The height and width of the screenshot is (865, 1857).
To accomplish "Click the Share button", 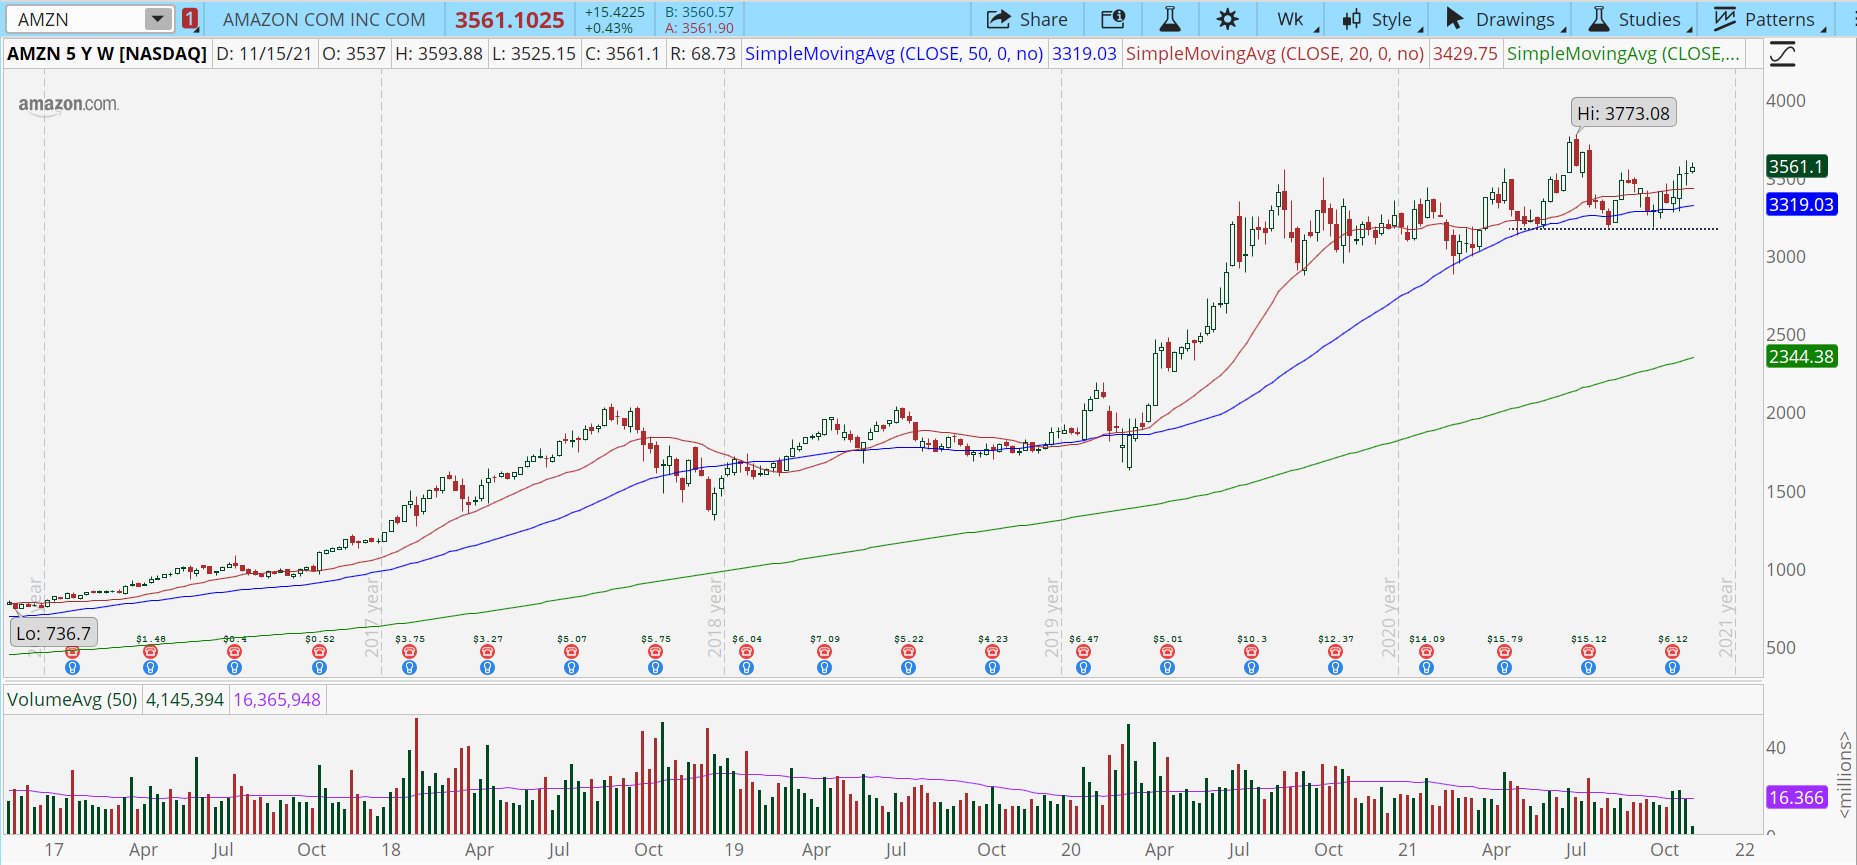I will (x=1027, y=19).
